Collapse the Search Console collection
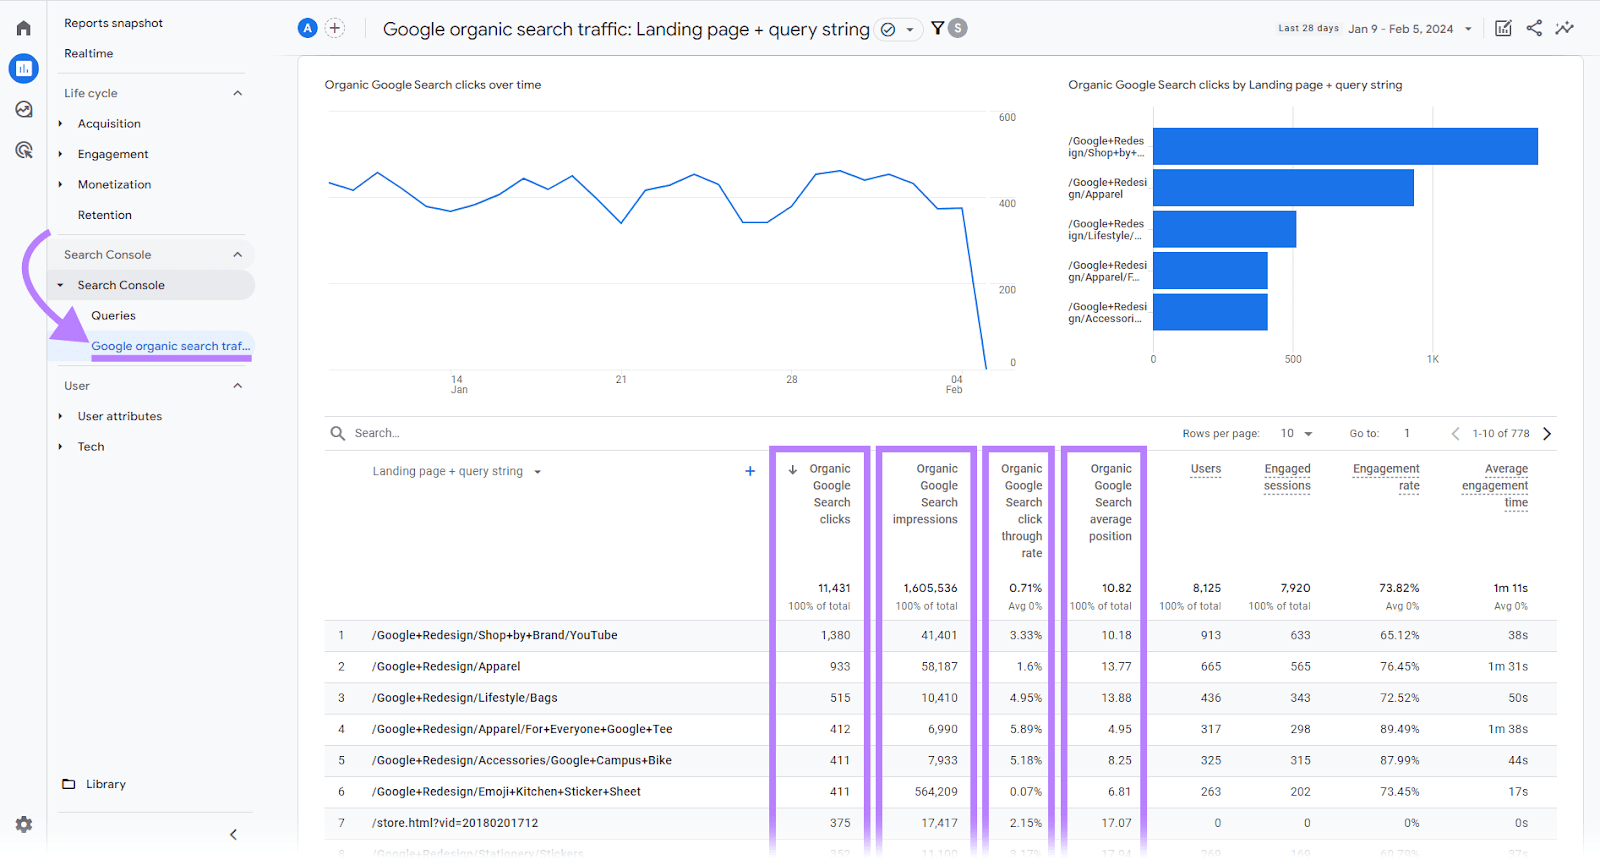The height and width of the screenshot is (860, 1600). (238, 255)
